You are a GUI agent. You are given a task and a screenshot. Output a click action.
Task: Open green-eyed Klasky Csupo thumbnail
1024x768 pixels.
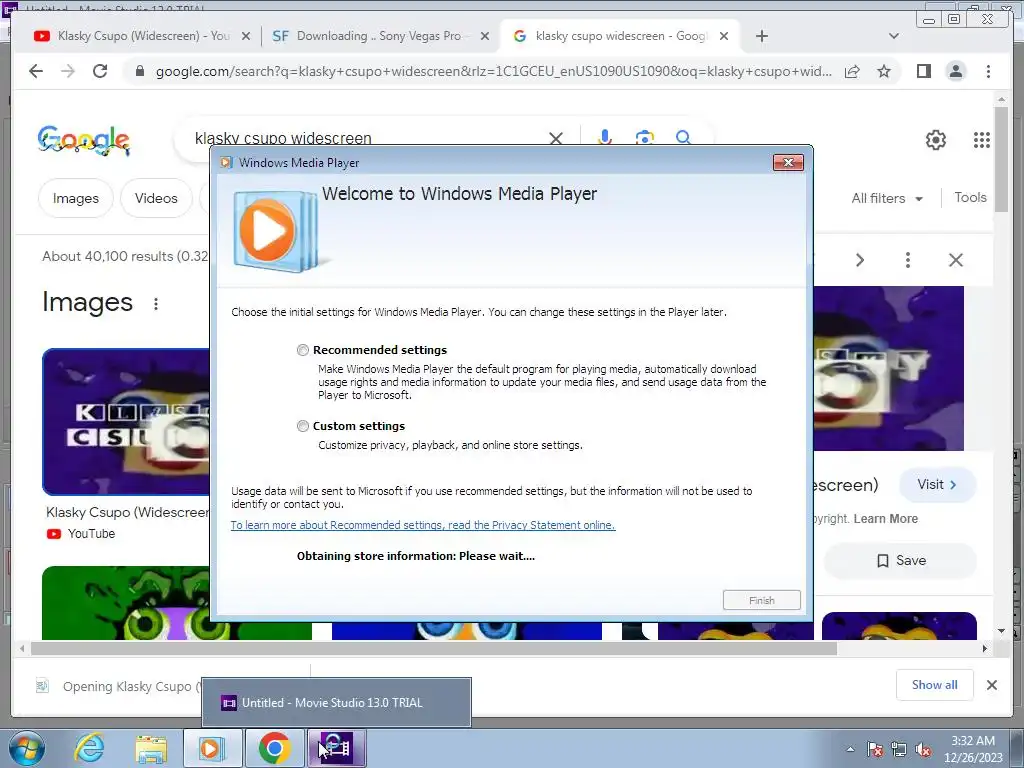point(176,603)
